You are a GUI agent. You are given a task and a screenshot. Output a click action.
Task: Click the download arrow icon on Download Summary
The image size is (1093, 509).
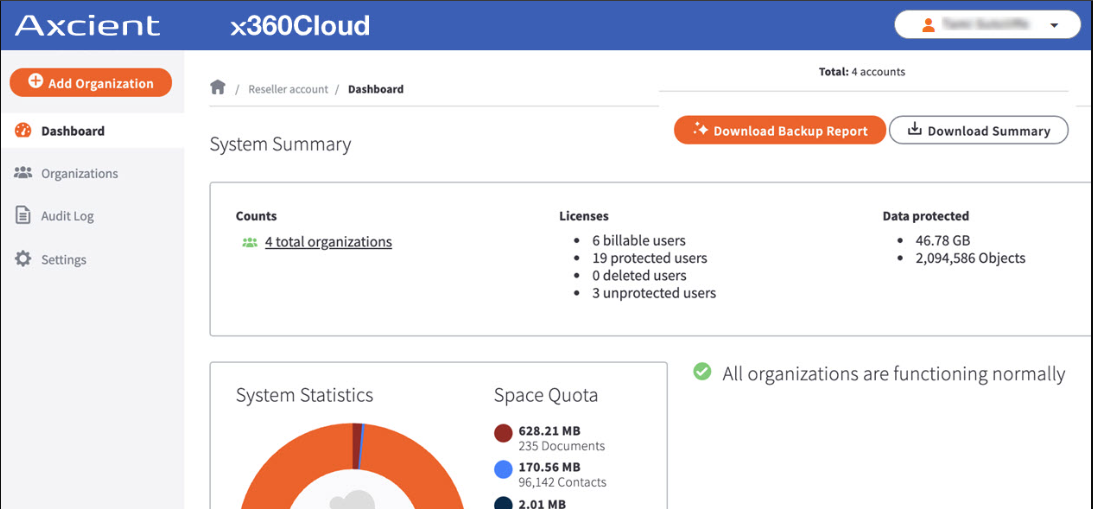[915, 130]
